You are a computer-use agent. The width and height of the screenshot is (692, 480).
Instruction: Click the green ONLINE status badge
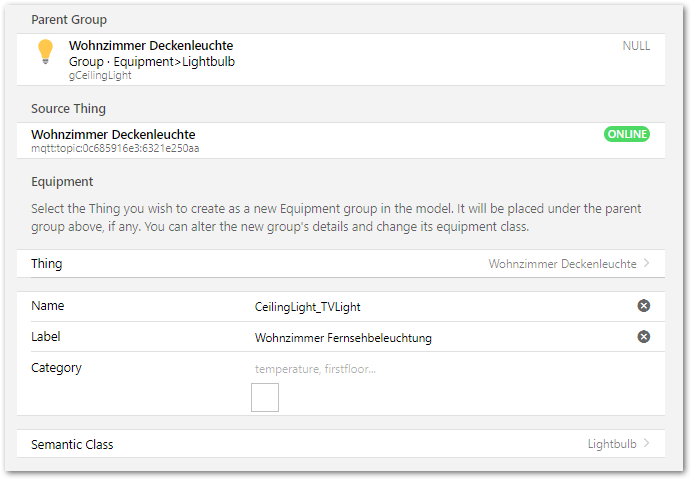point(626,134)
